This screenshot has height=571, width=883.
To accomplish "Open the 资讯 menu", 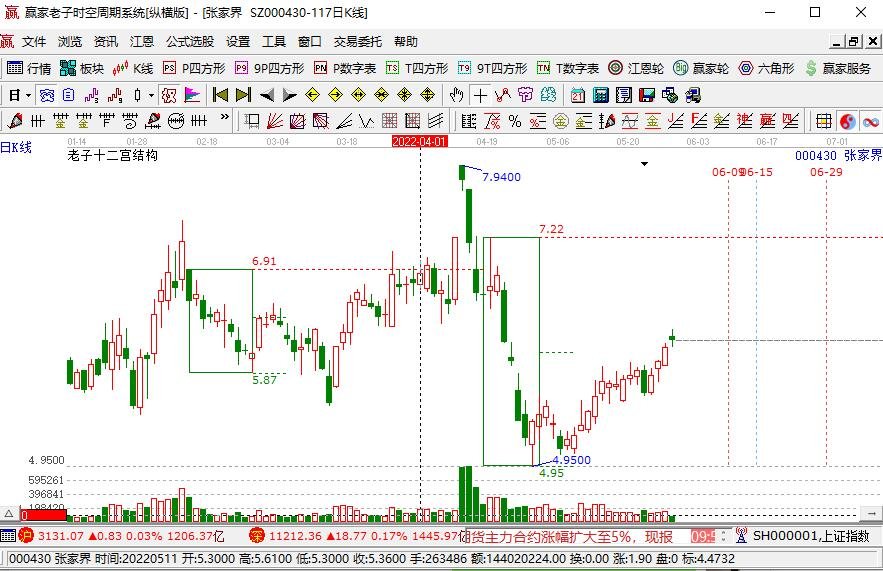I will [x=106, y=42].
